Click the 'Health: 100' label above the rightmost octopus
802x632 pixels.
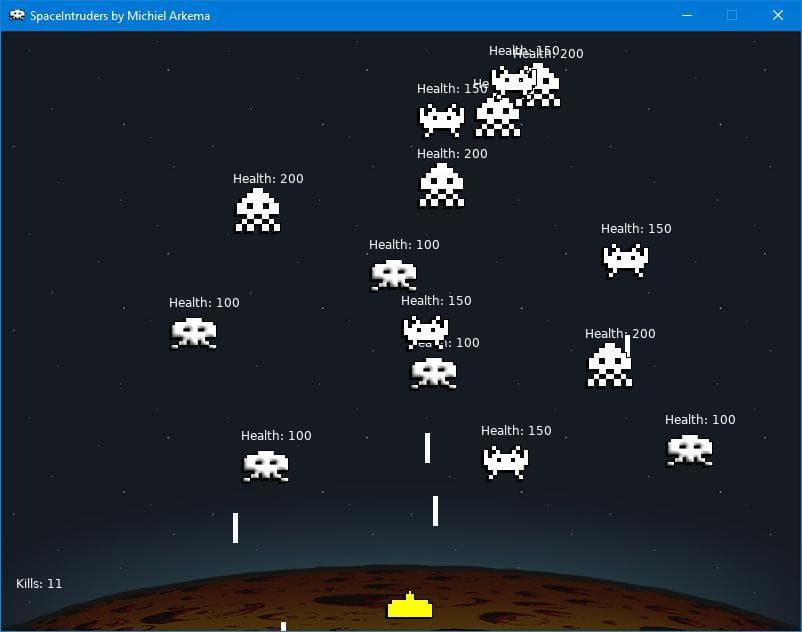click(700, 419)
